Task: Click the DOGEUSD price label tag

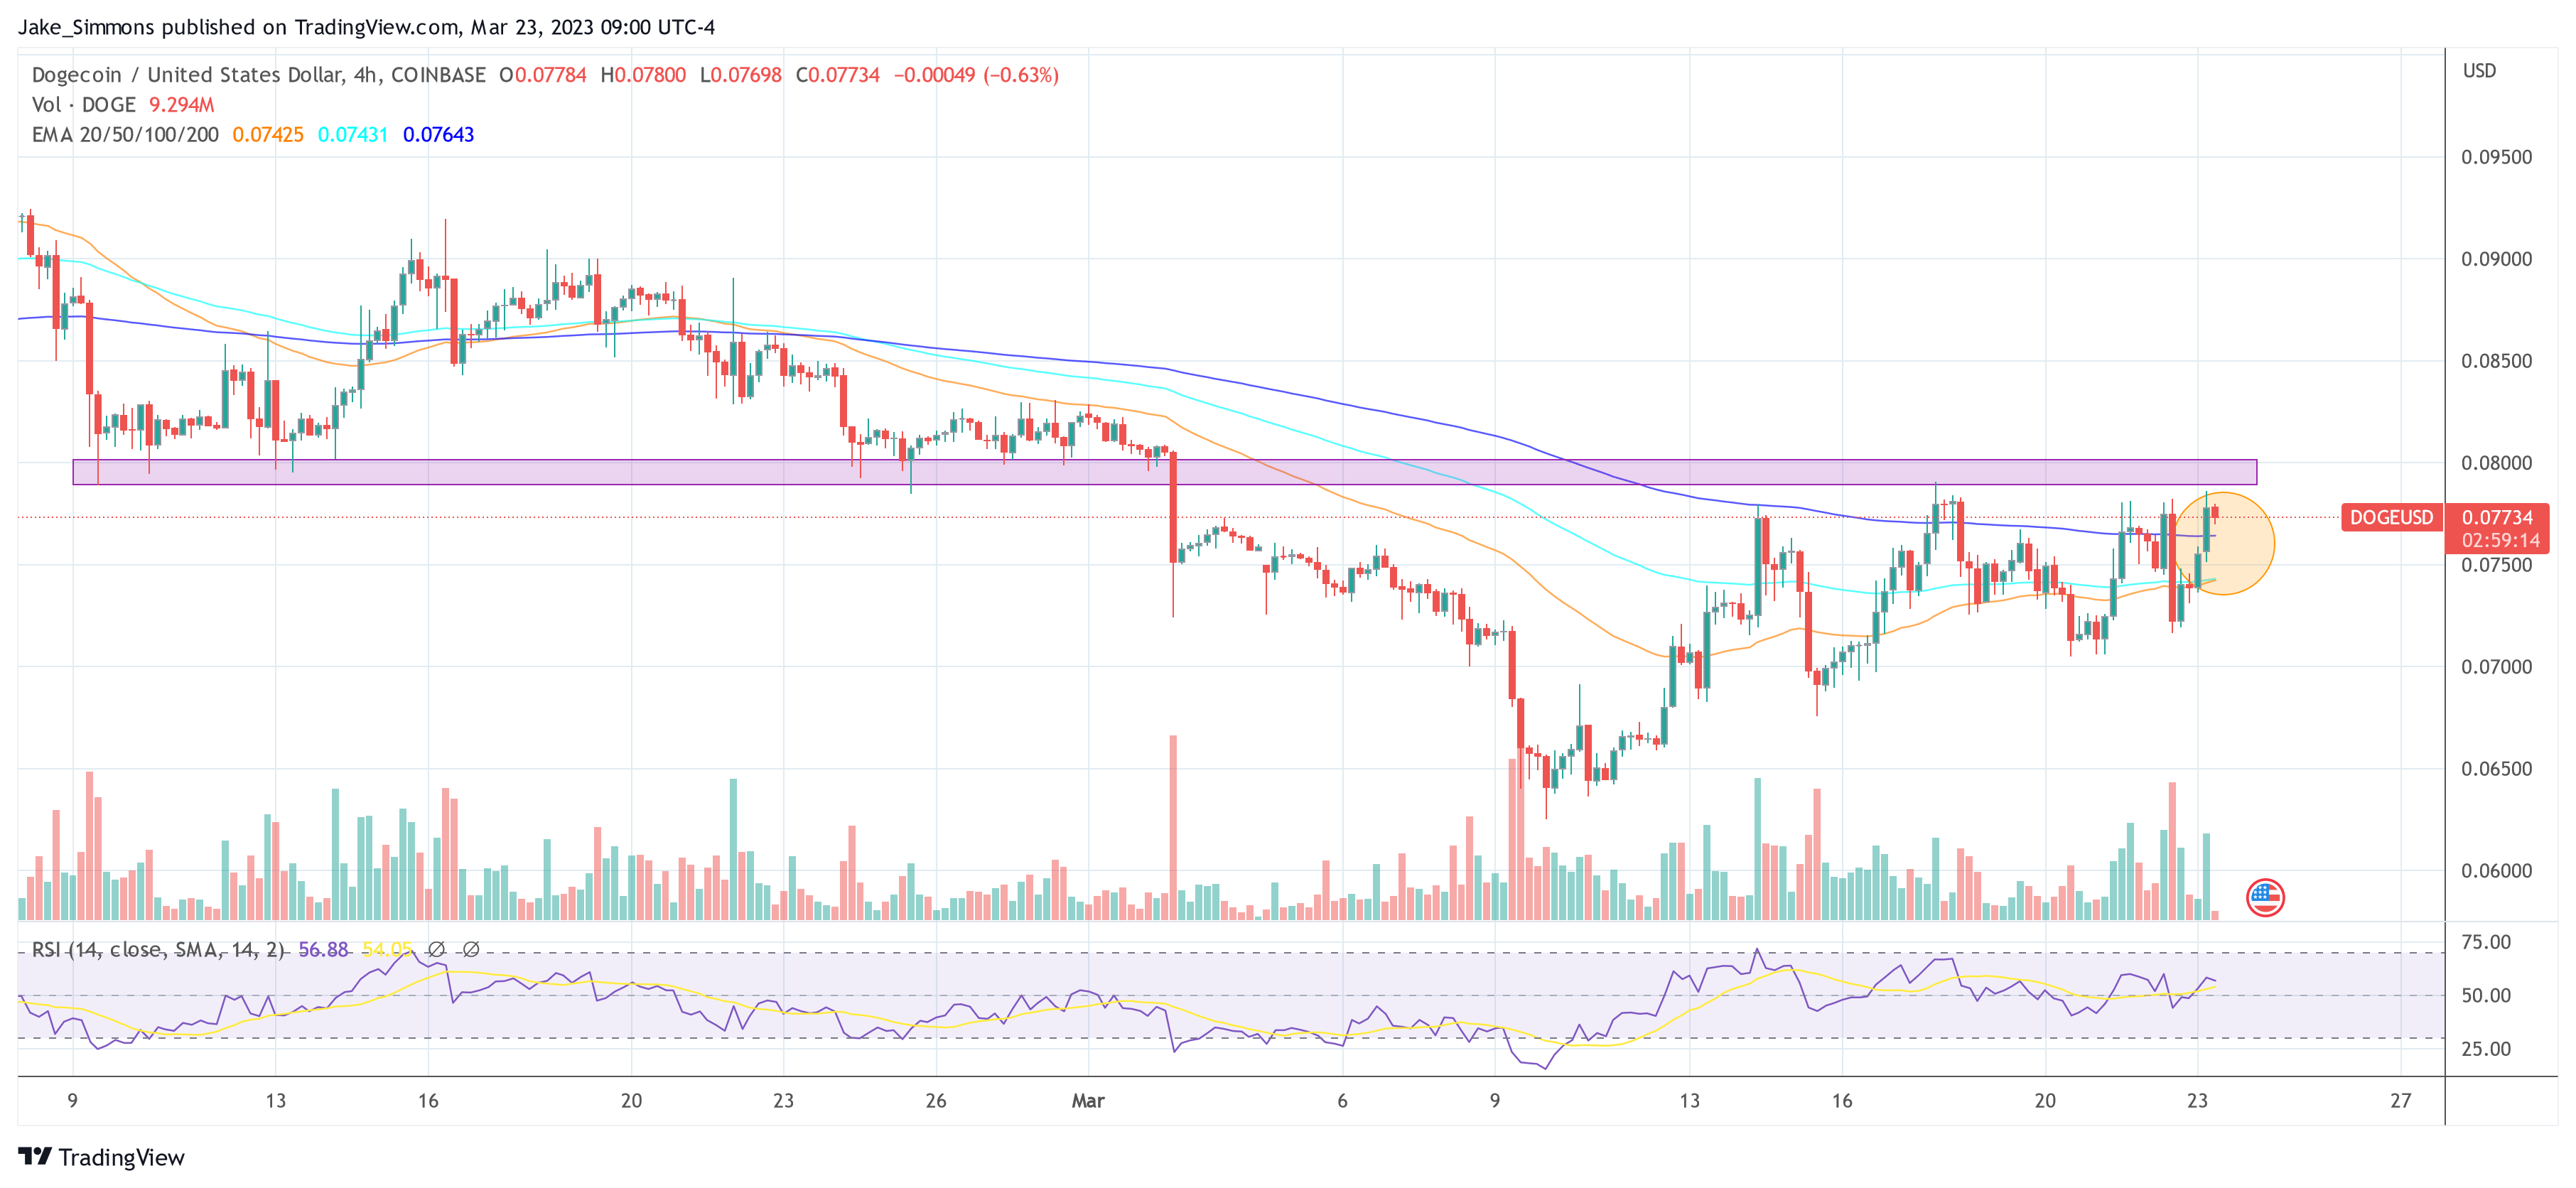Action: point(2391,517)
